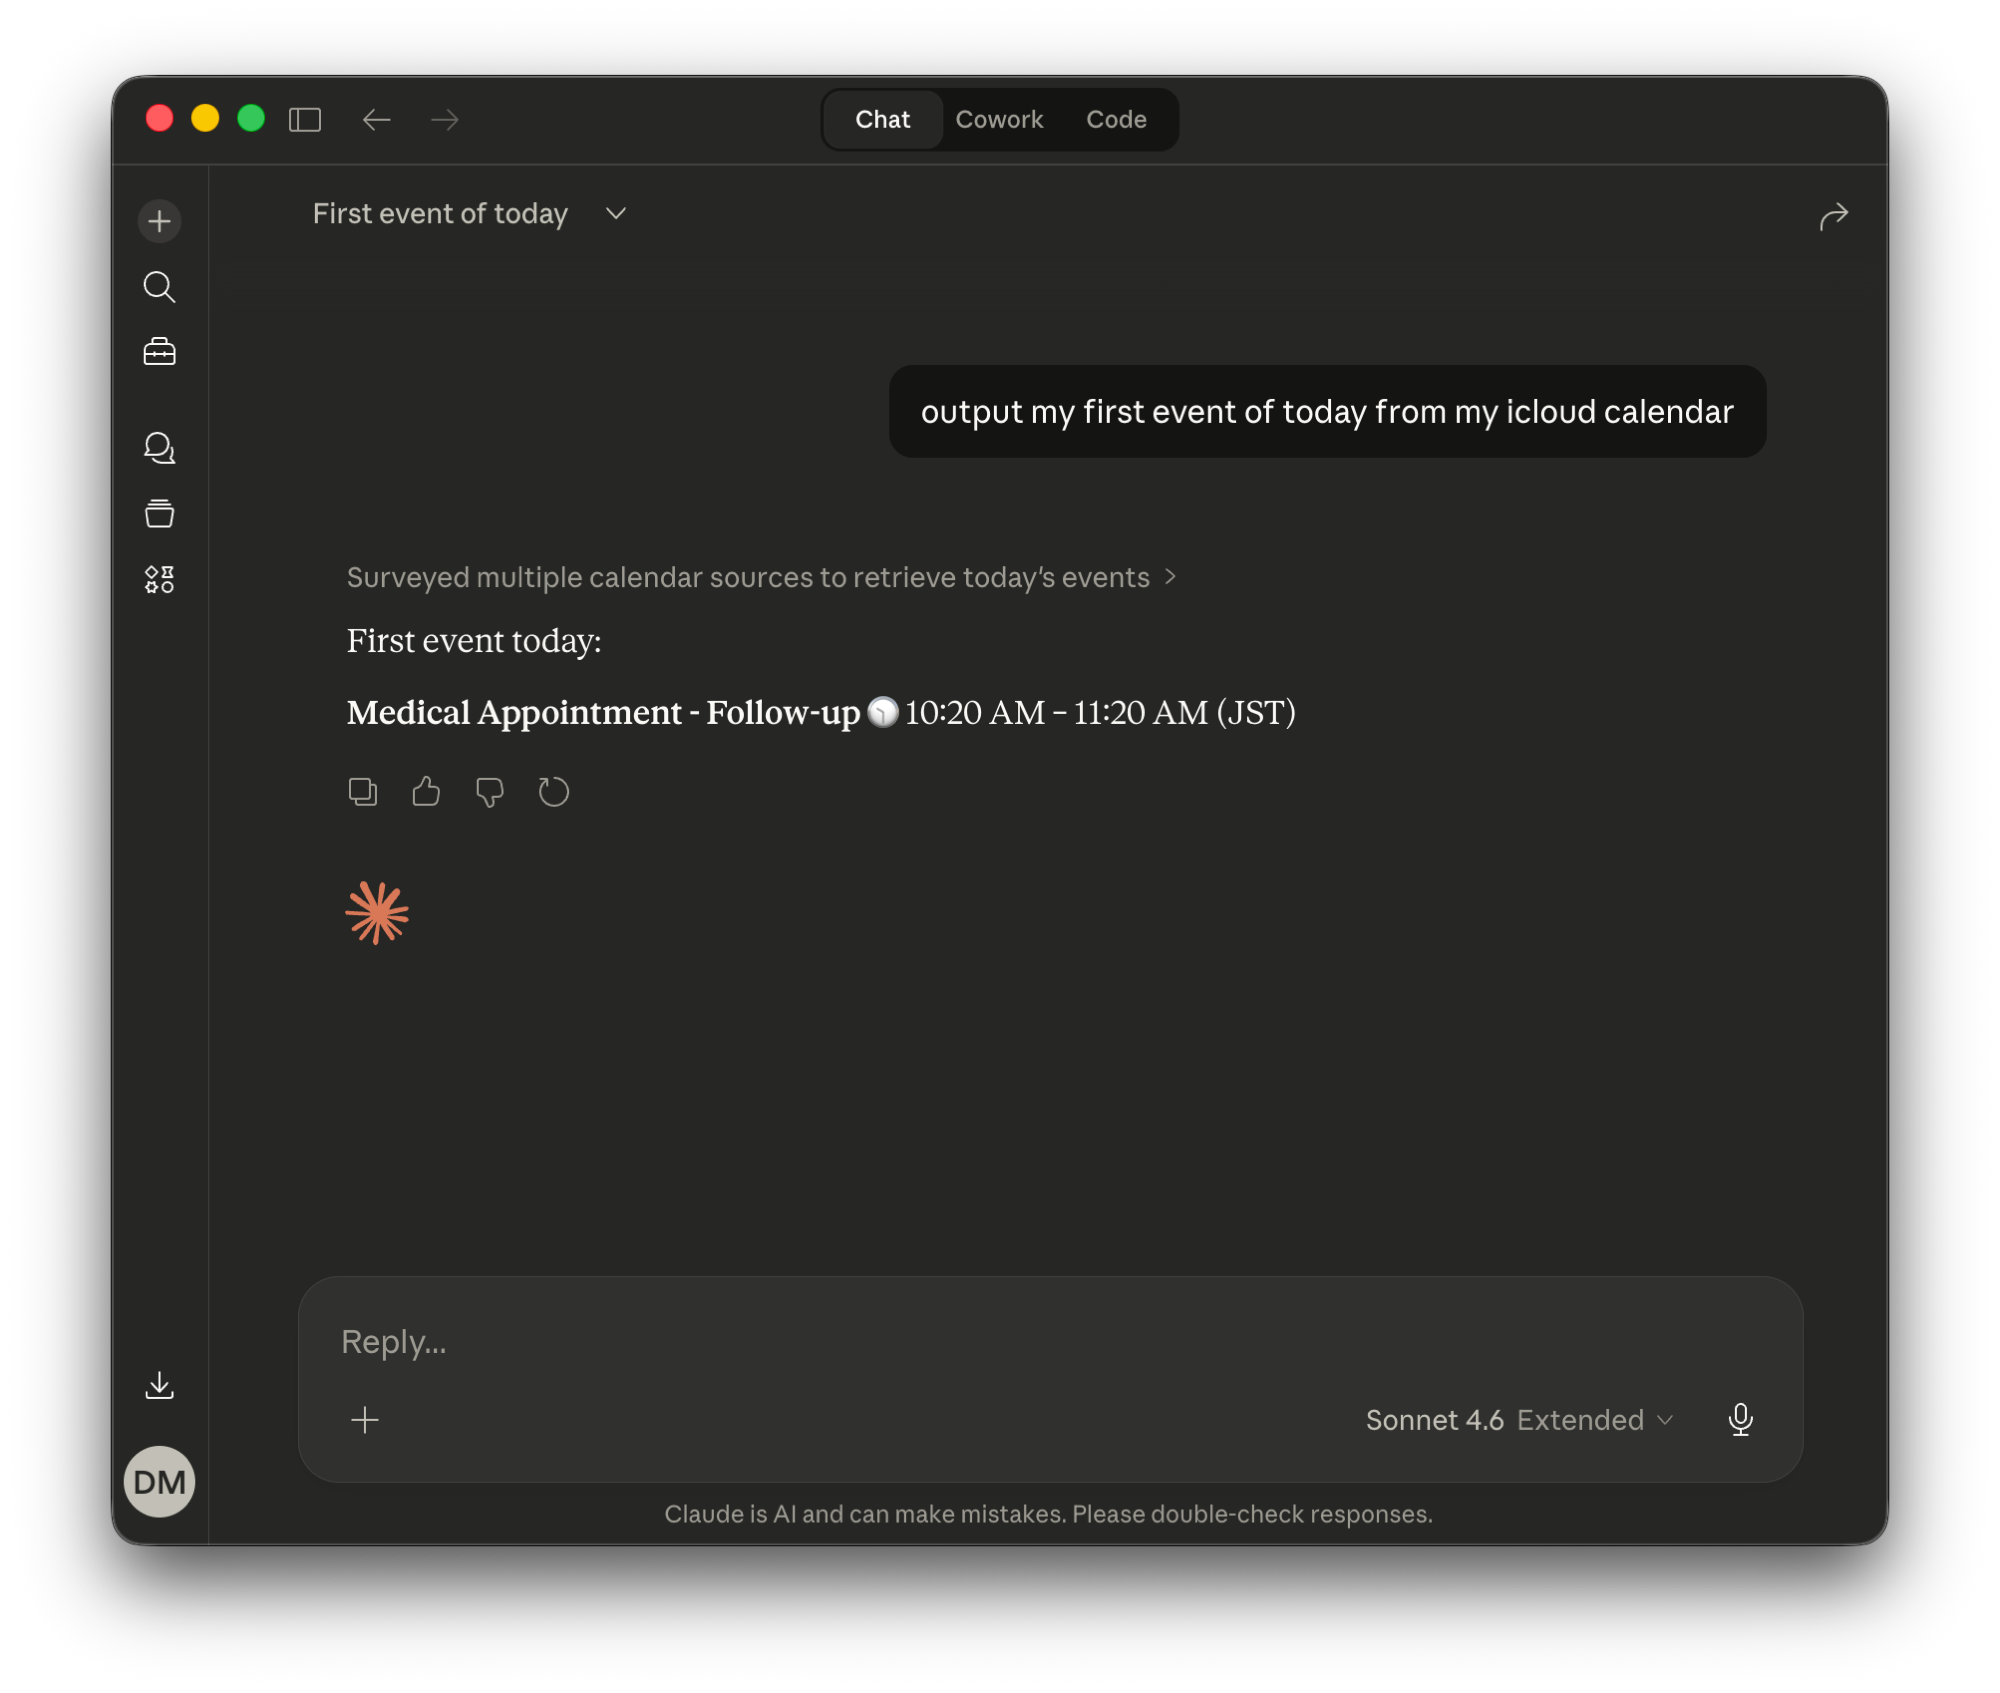Switch to the Cowork tab
The width and height of the screenshot is (2000, 1693).
click(999, 119)
